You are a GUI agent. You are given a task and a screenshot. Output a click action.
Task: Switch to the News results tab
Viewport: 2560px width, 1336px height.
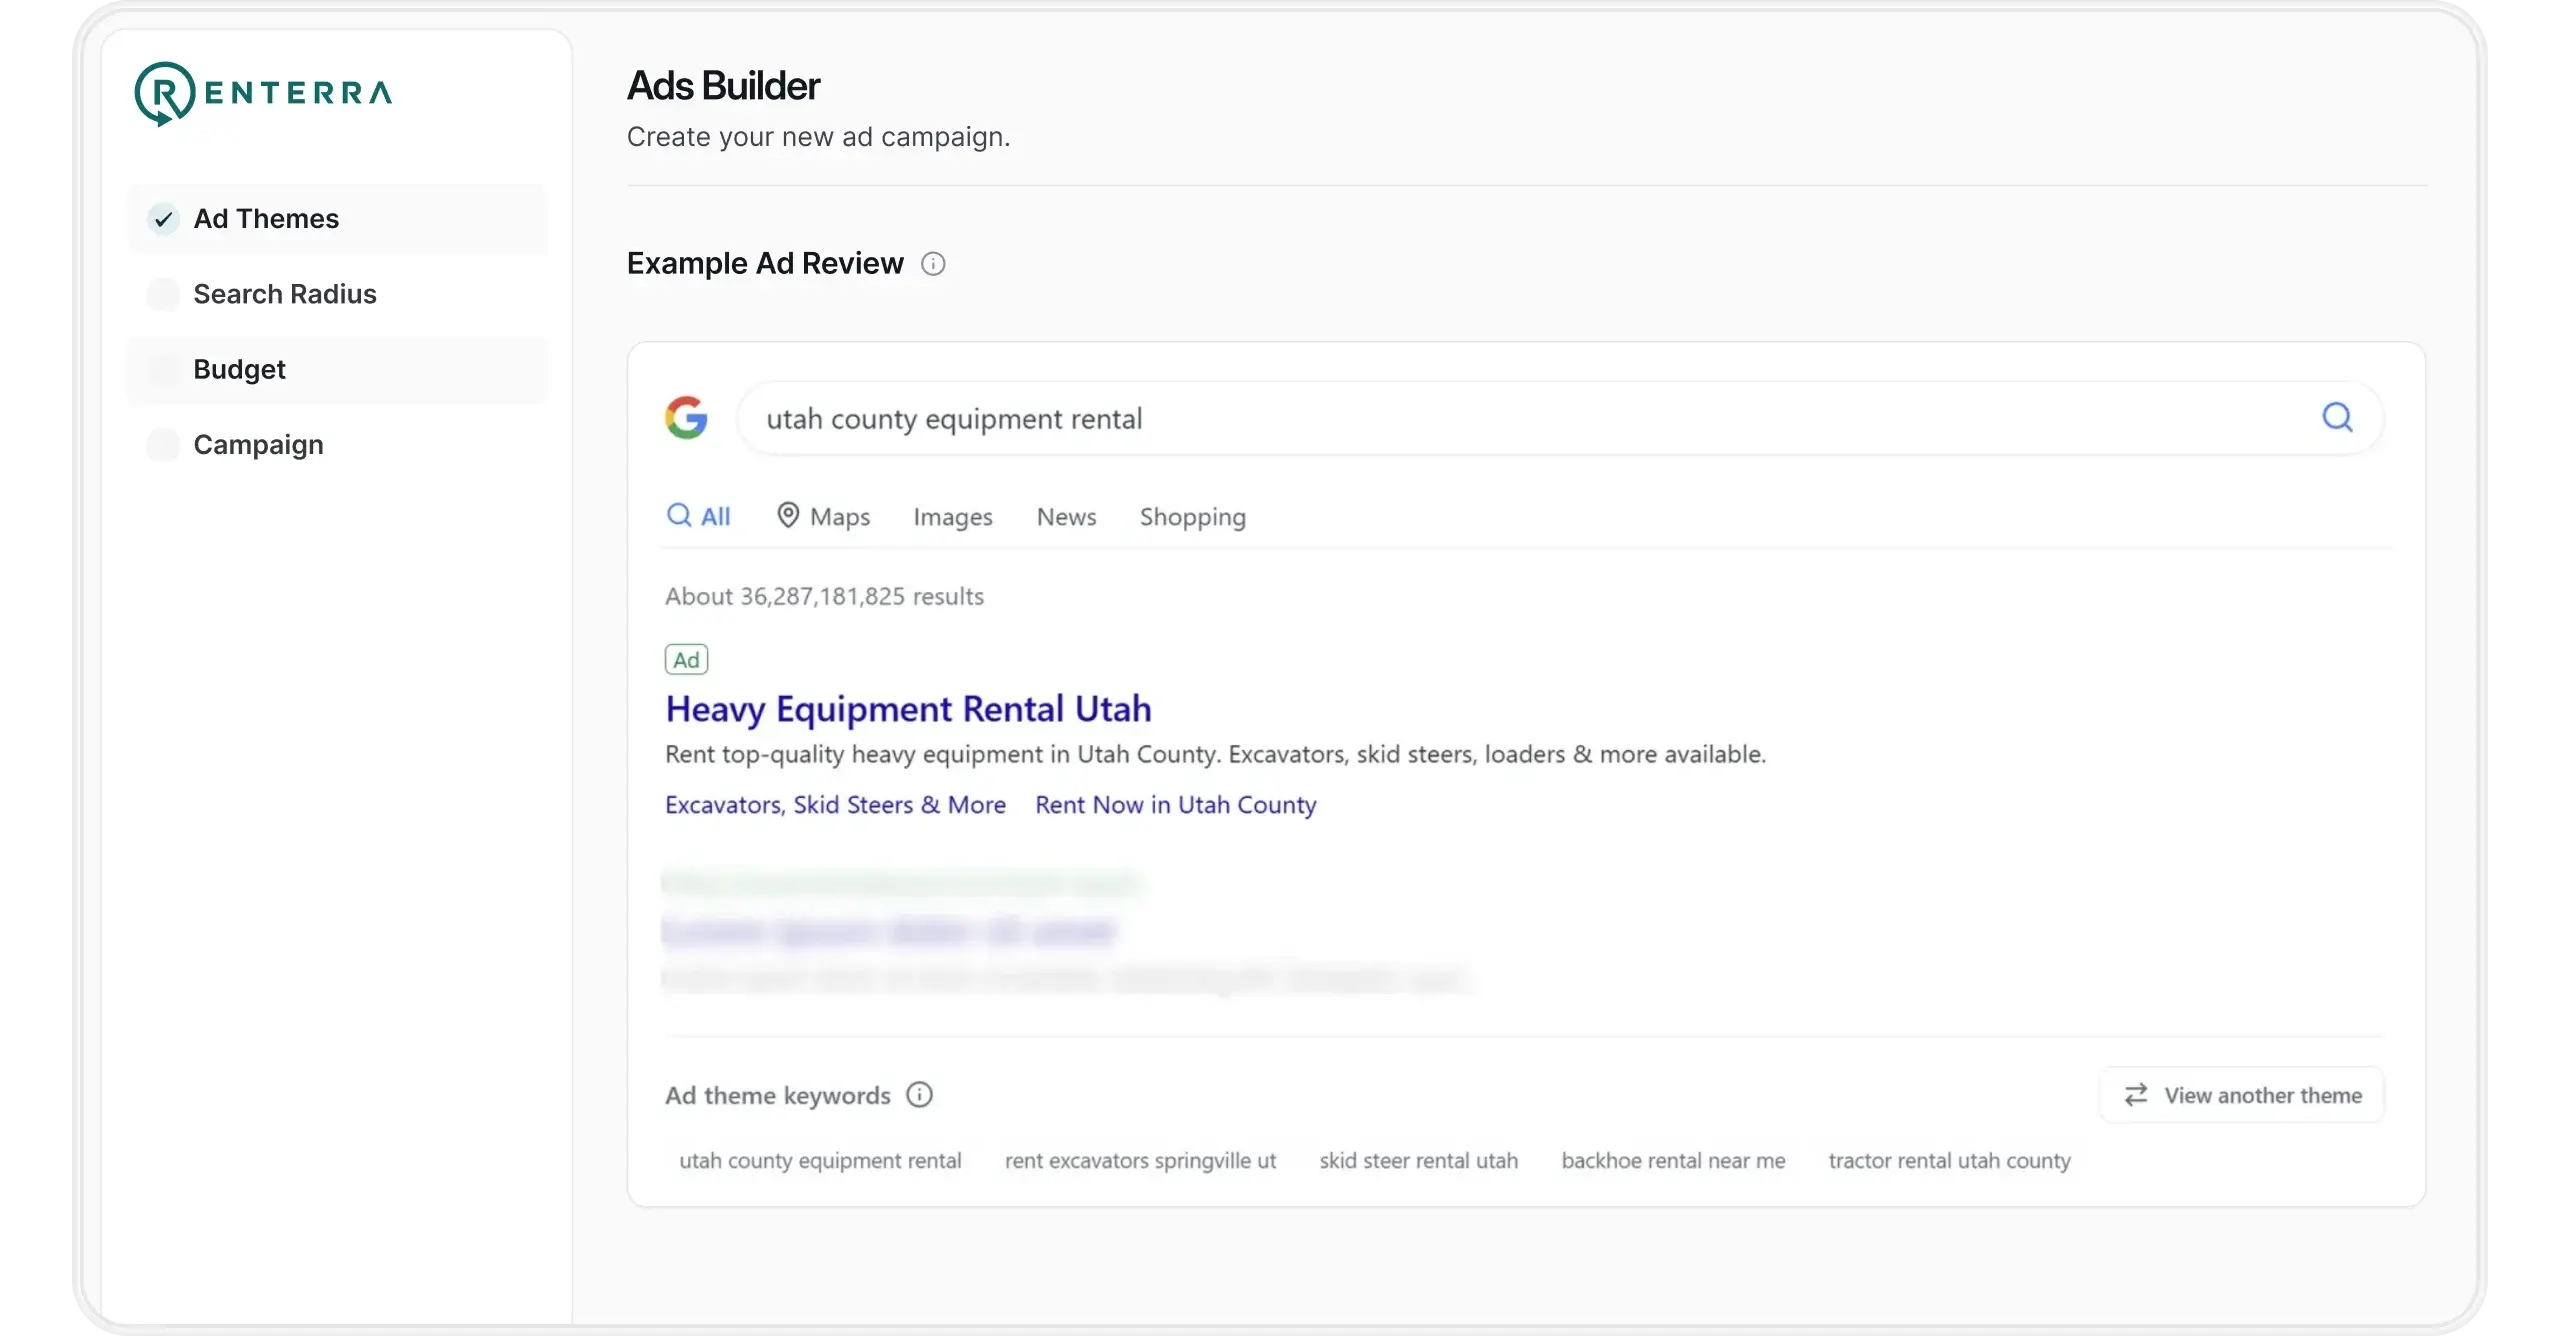1066,517
